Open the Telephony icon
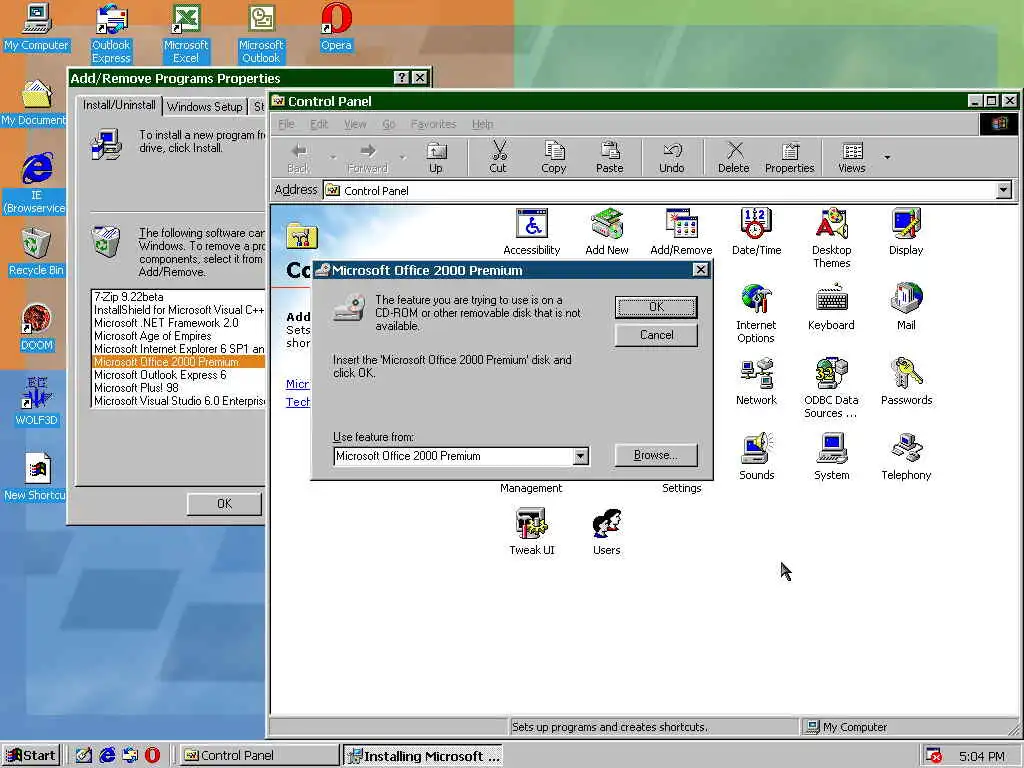Viewport: 1024px width, 768px height. pyautogui.click(x=906, y=457)
